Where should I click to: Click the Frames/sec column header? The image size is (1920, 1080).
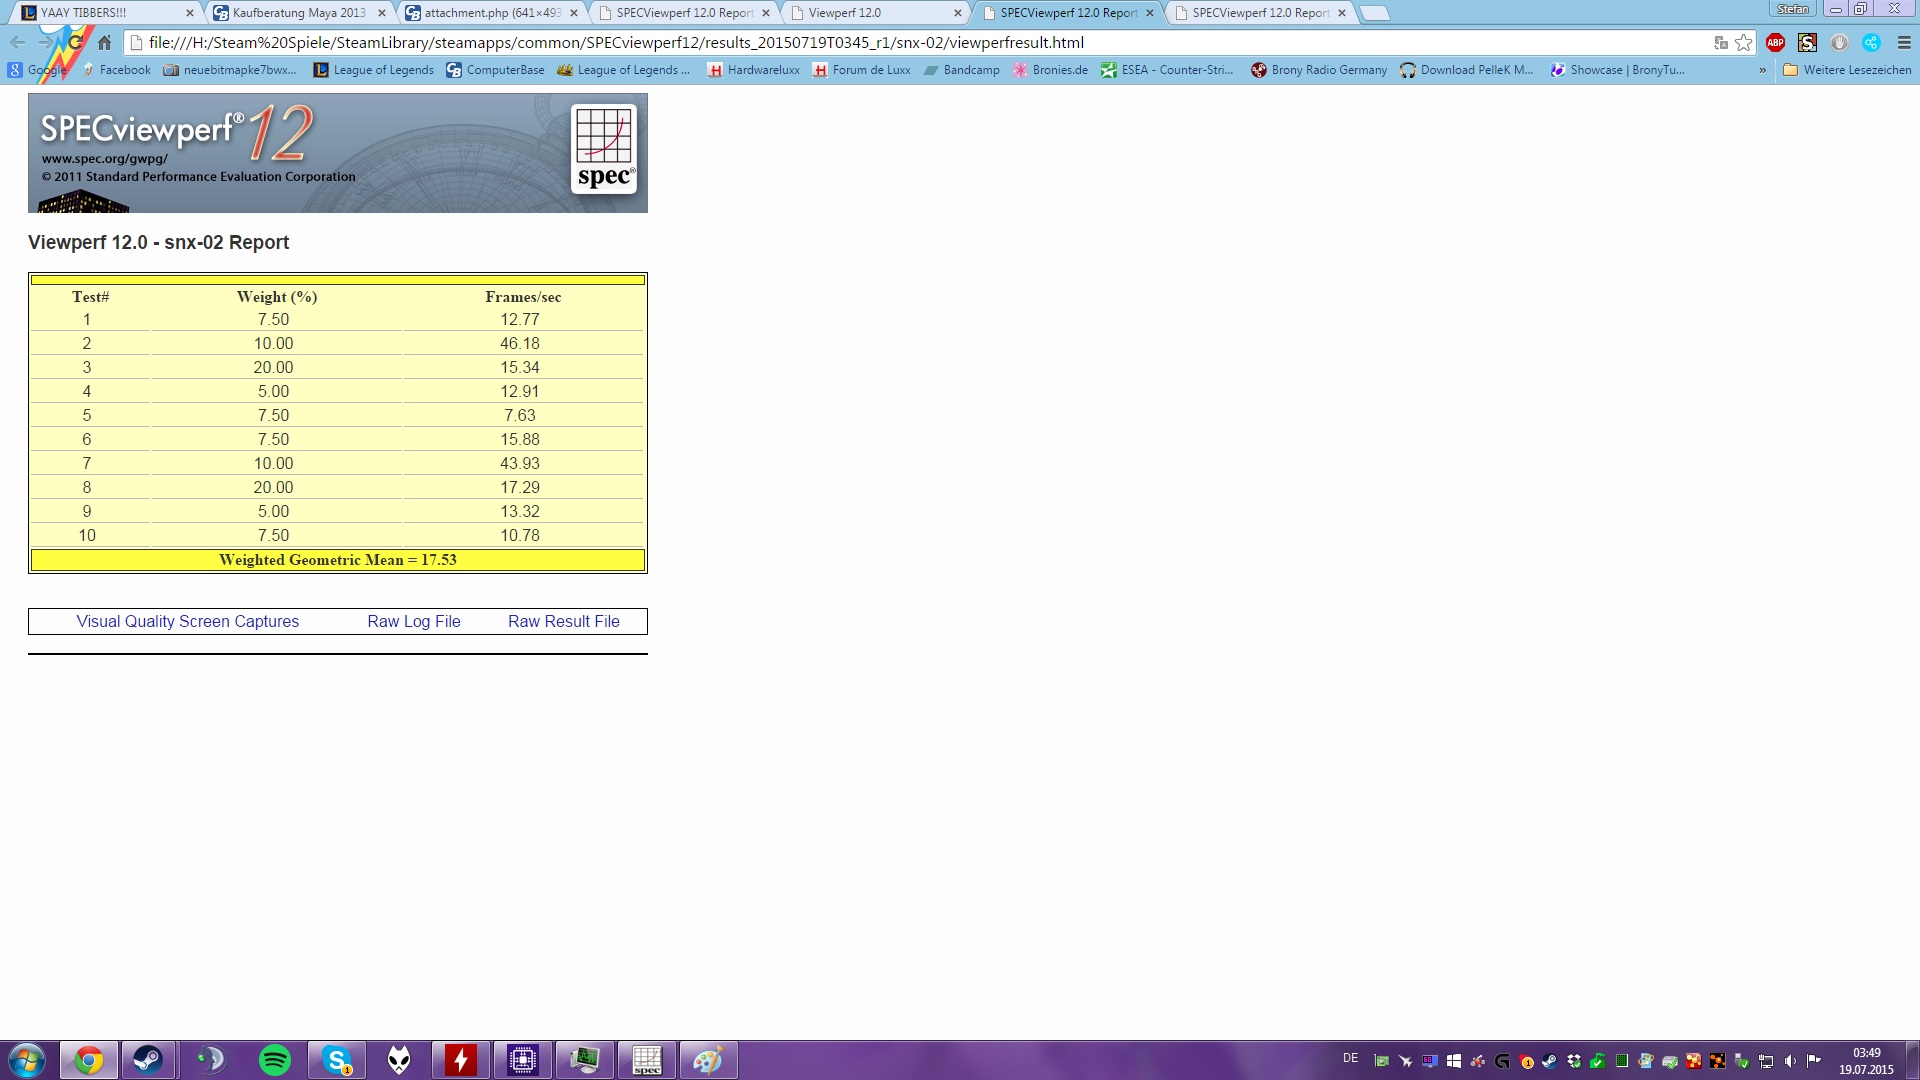(x=523, y=297)
